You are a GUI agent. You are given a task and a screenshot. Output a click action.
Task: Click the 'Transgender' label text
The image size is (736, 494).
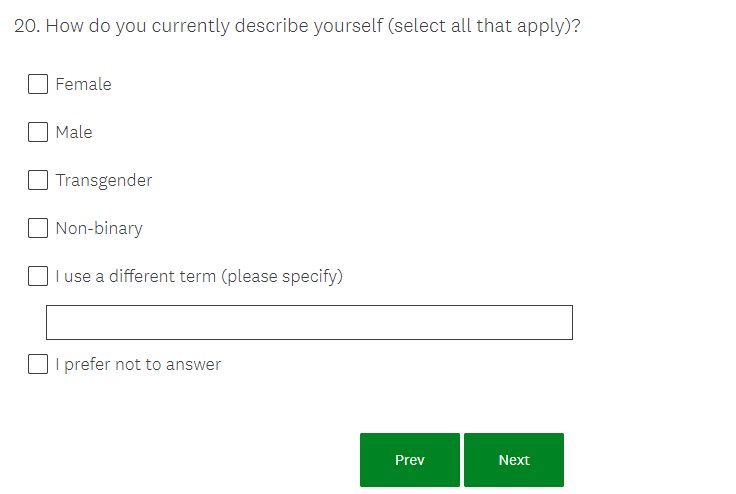[104, 180]
